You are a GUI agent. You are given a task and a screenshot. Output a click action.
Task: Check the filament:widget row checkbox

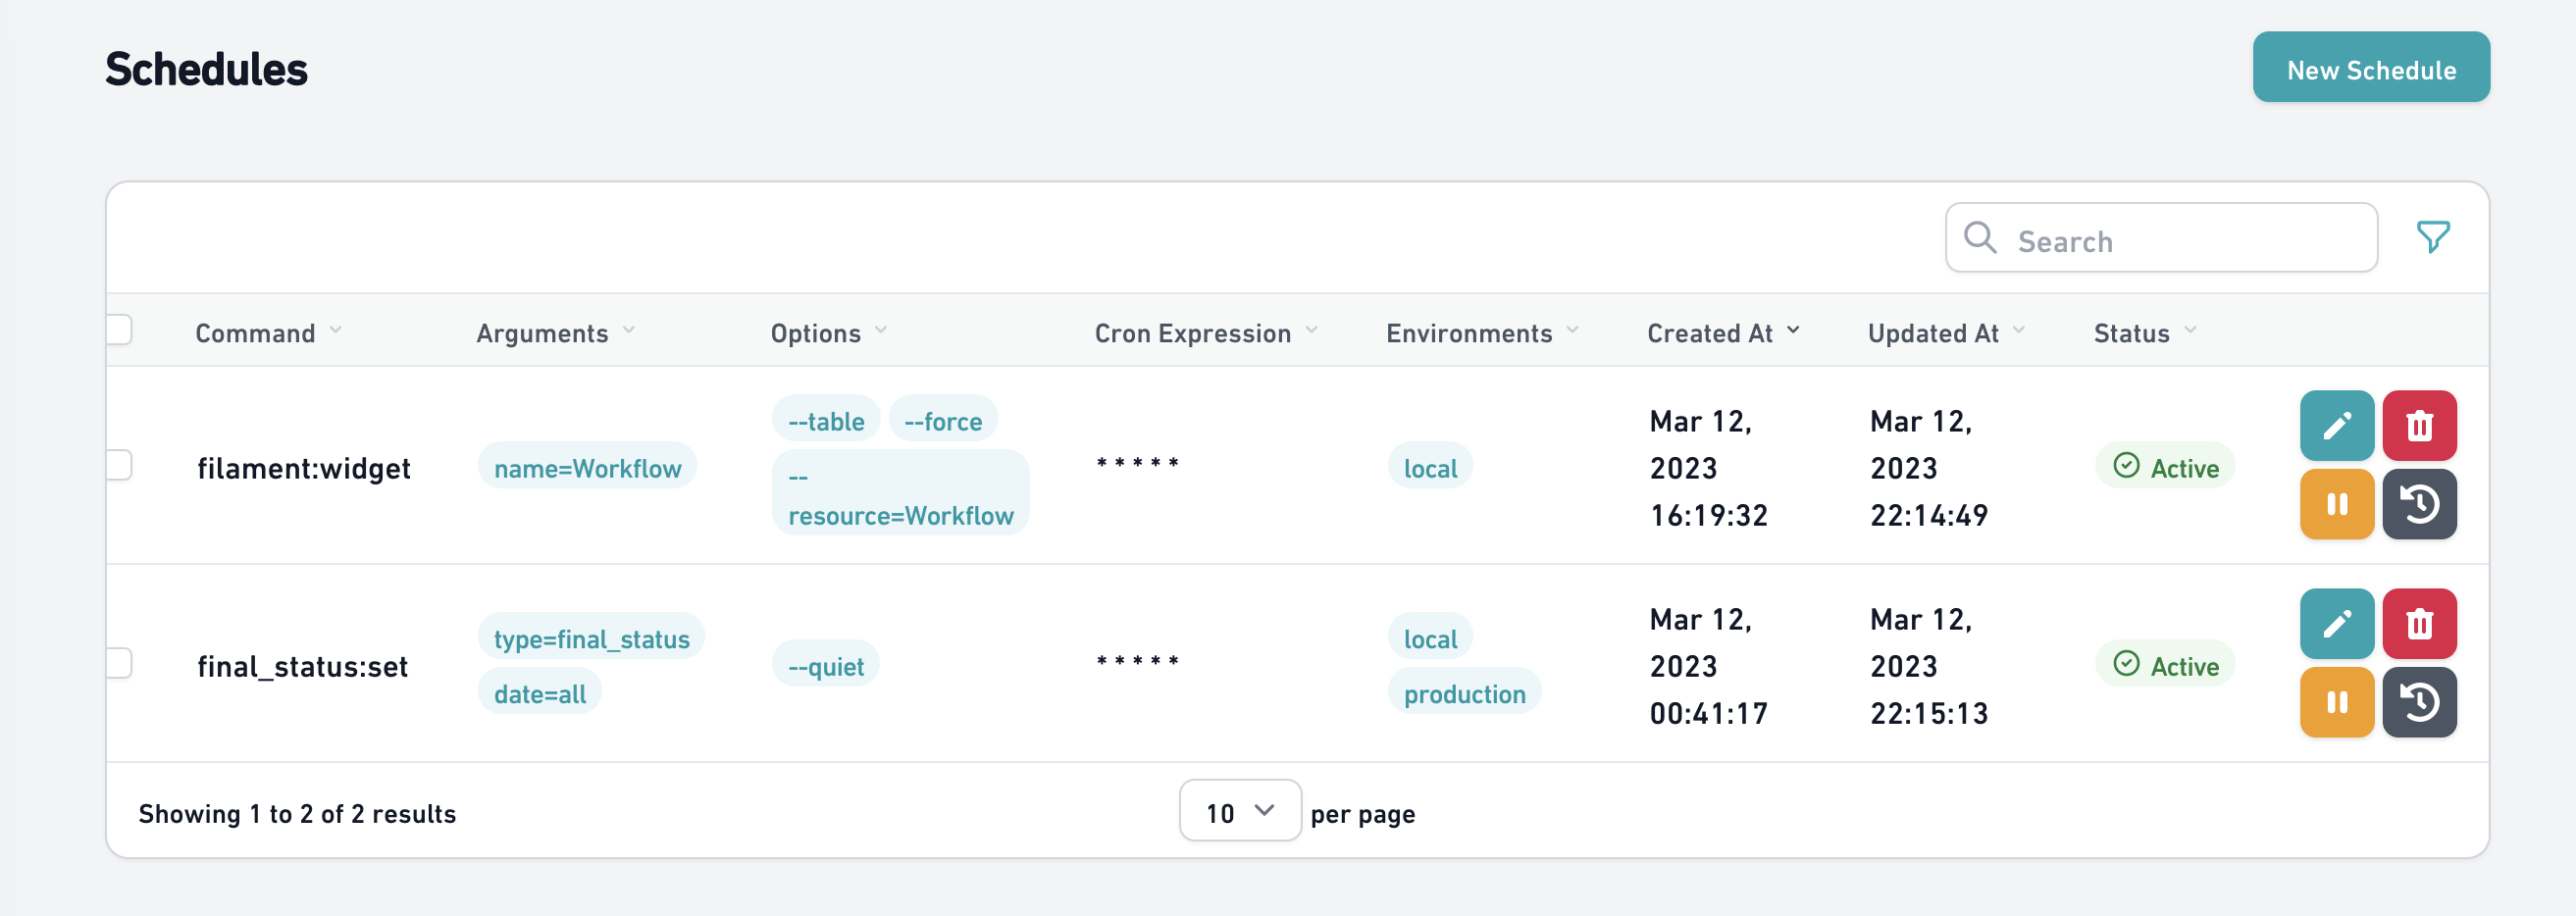click(119, 465)
